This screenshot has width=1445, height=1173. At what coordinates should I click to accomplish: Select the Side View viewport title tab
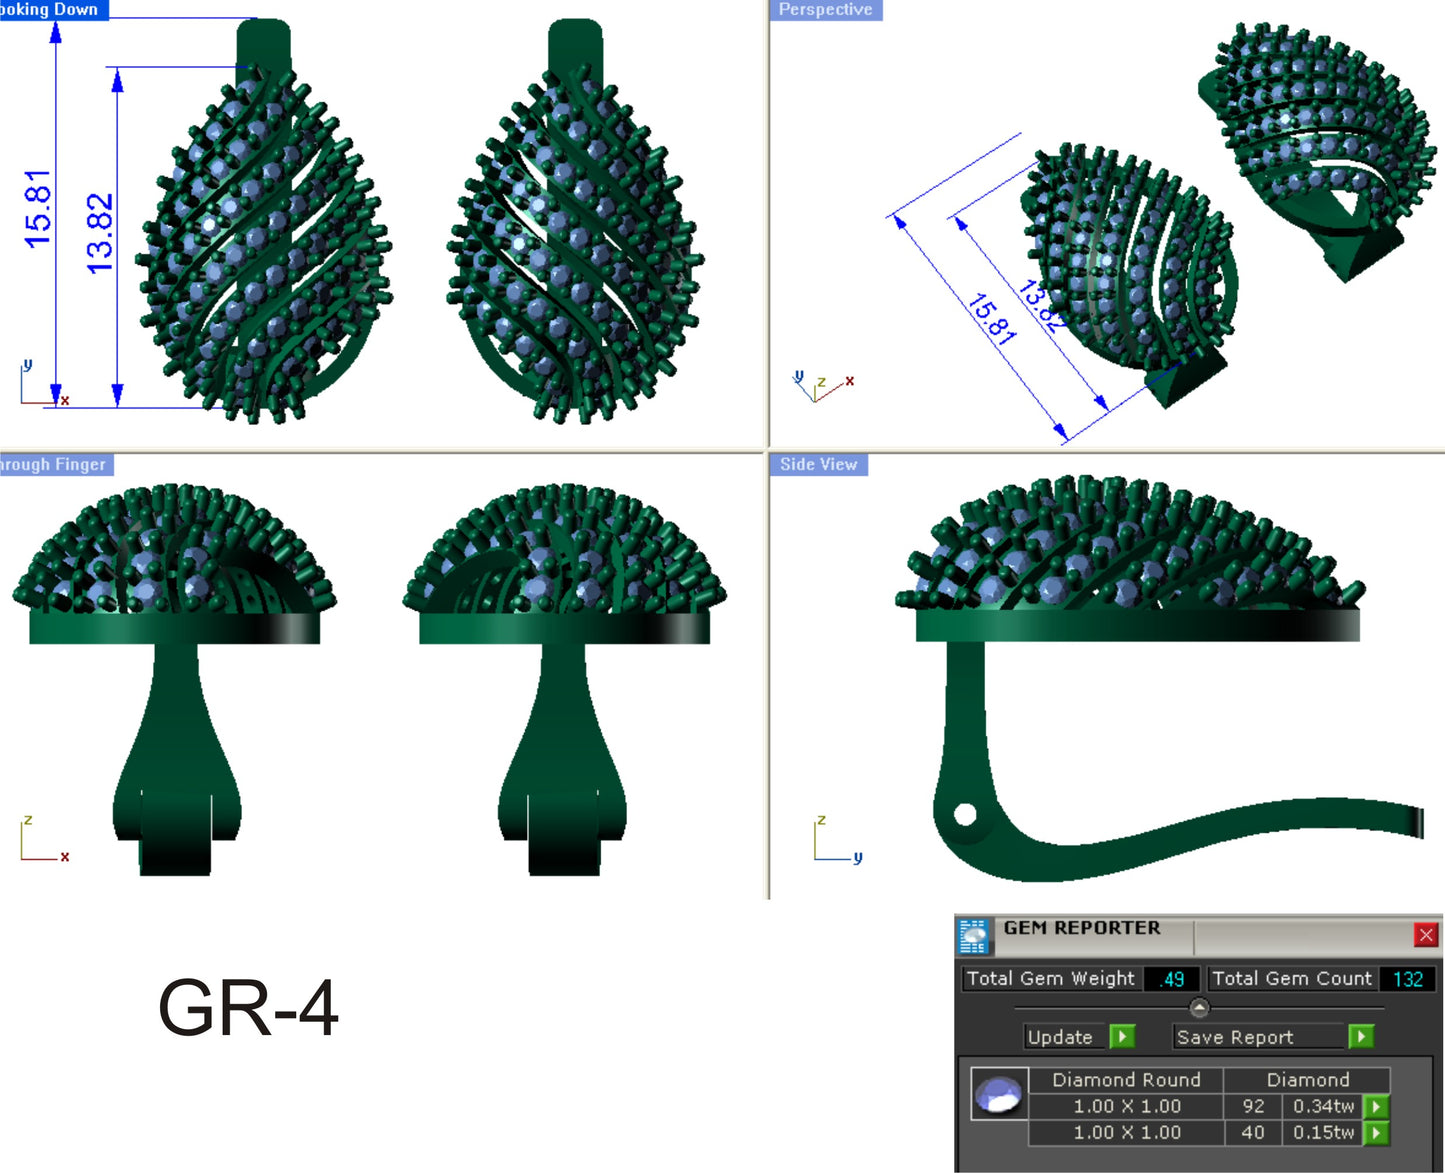[819, 464]
